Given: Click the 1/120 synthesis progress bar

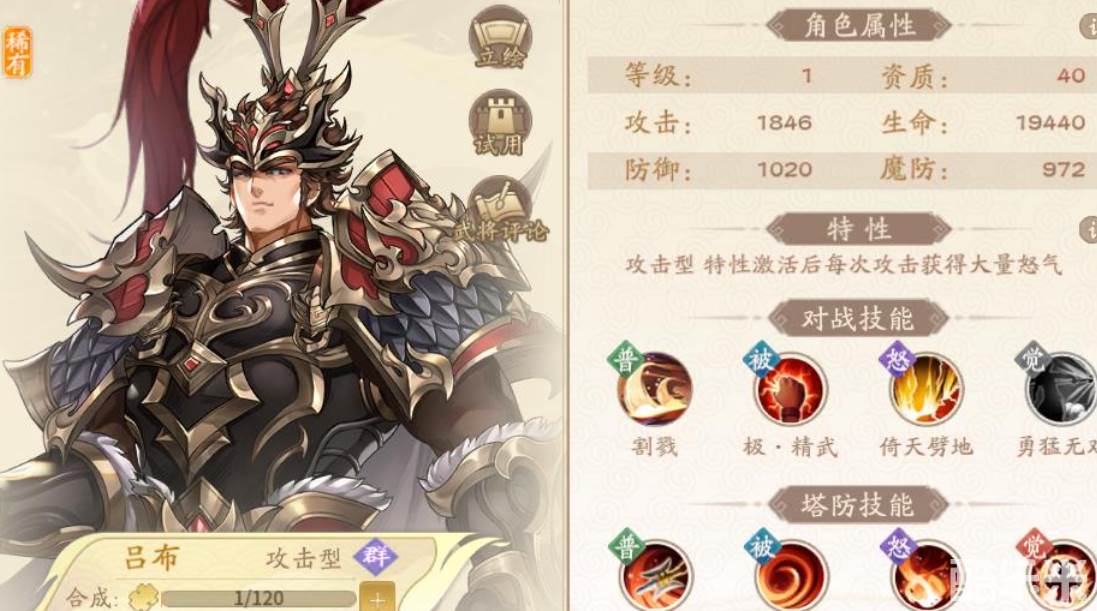Looking at the screenshot, I should pyautogui.click(x=257, y=598).
